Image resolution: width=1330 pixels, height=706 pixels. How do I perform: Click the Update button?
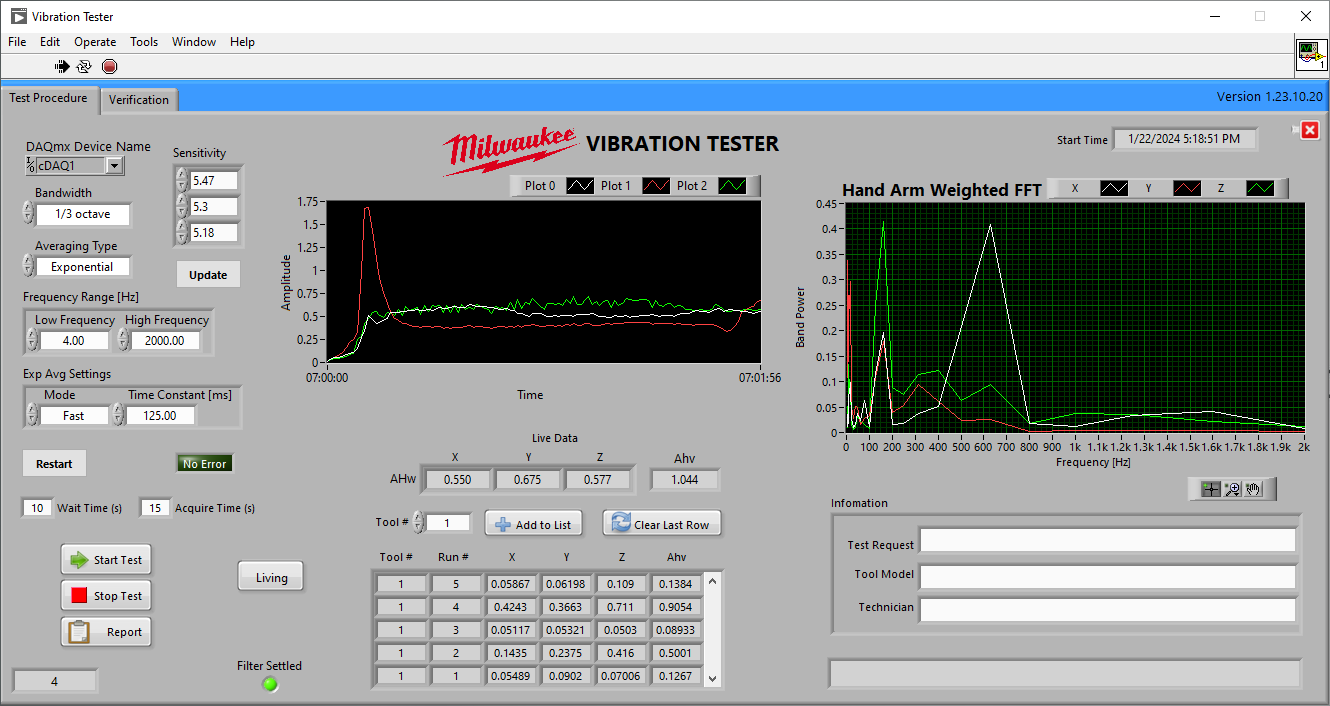(208, 275)
